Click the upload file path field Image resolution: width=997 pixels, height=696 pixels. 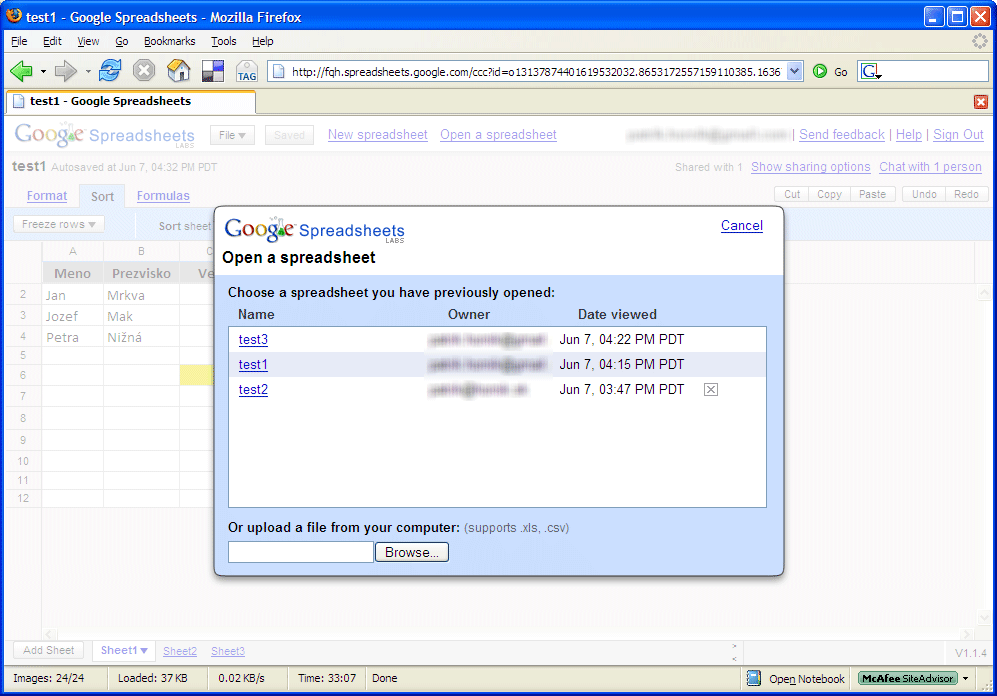[301, 552]
